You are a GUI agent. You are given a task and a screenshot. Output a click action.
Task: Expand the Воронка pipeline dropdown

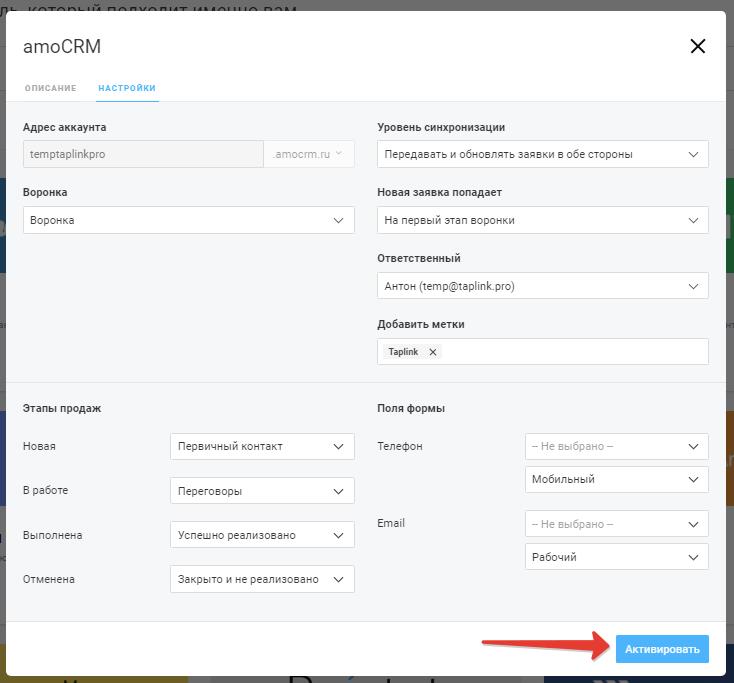click(189, 220)
